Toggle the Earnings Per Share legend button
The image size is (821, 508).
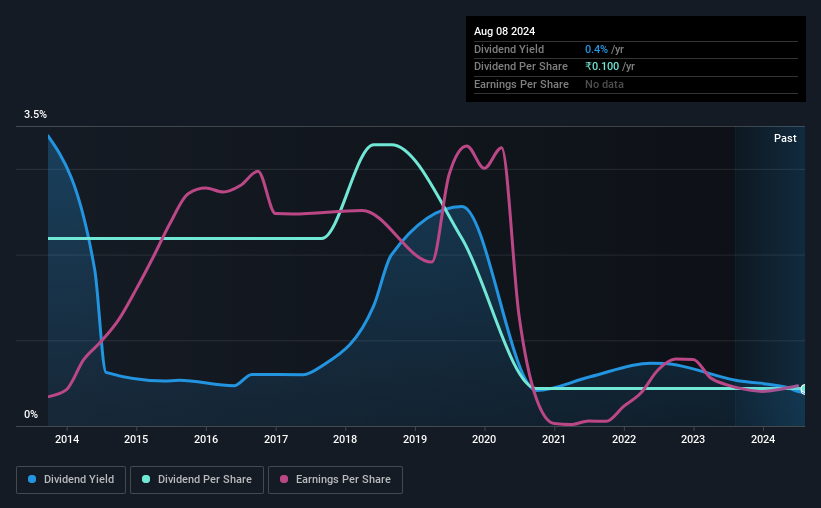(335, 480)
